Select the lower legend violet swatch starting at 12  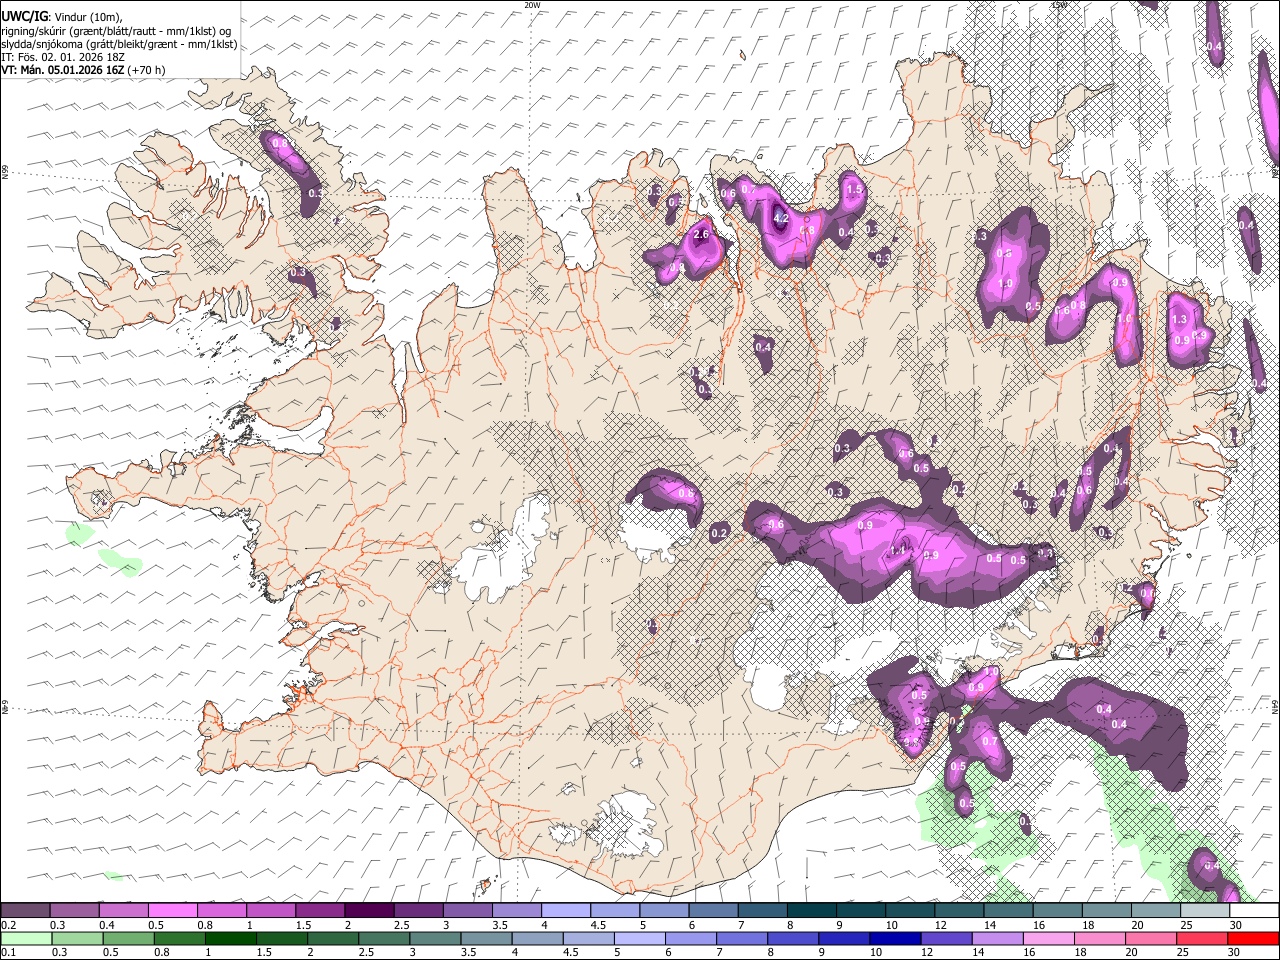coord(947,938)
